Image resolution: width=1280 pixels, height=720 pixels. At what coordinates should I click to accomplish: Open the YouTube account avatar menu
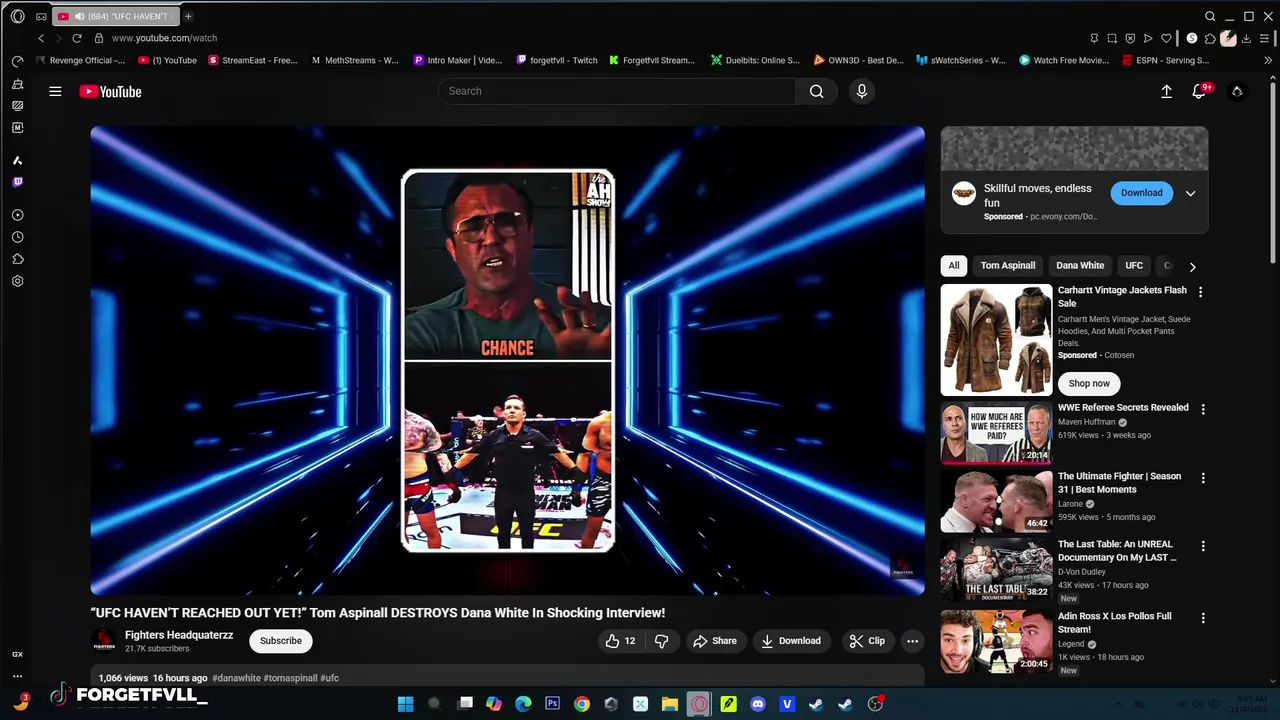point(1237,91)
